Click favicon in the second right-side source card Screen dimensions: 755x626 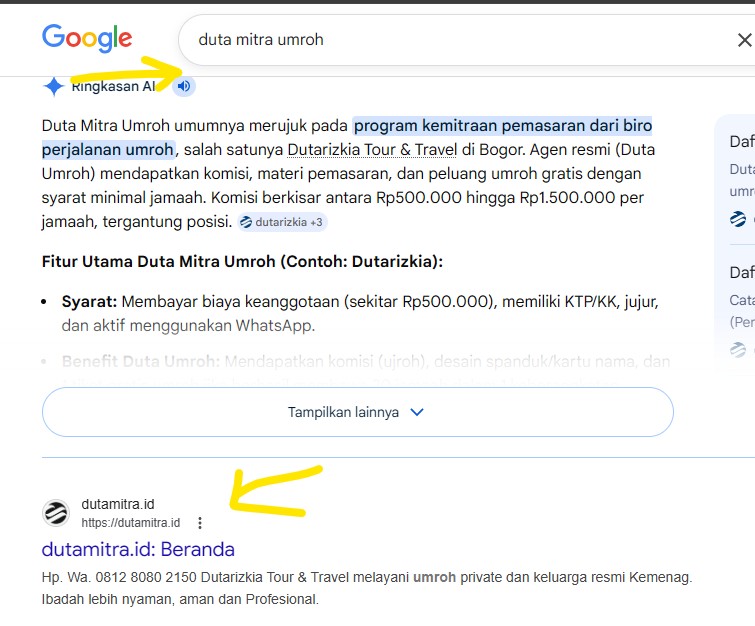[x=737, y=349]
